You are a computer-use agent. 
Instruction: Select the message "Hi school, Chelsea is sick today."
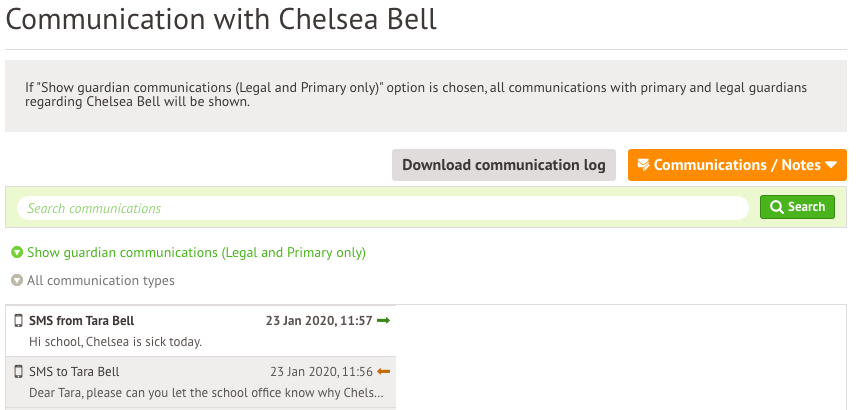pos(116,342)
